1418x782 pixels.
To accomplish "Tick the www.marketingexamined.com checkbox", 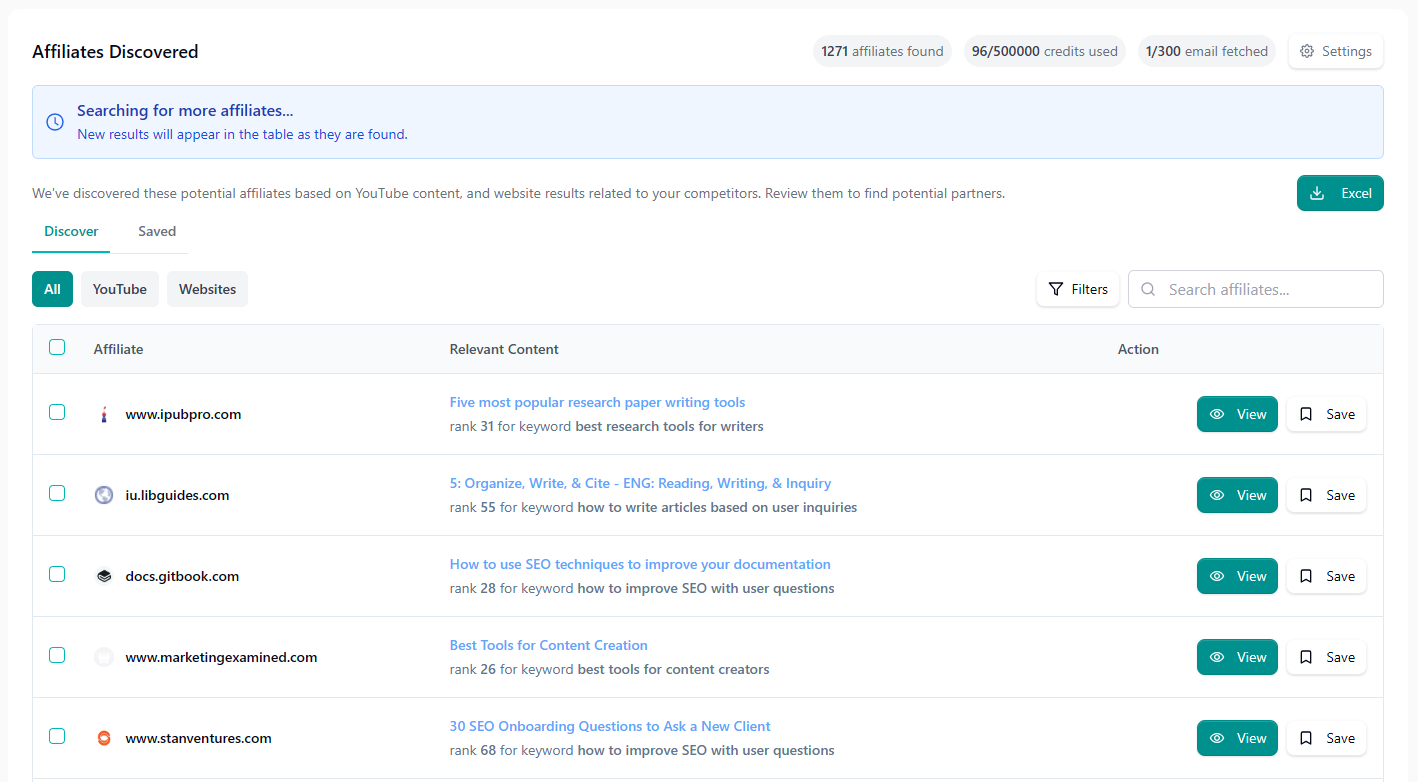I will [x=57, y=655].
